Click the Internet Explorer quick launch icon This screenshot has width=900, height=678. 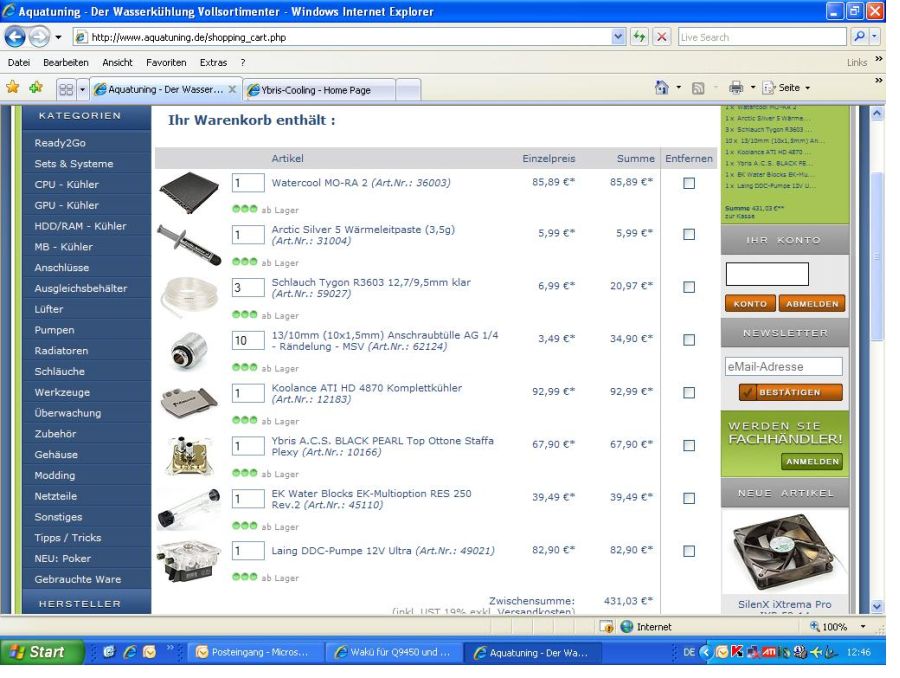point(130,652)
